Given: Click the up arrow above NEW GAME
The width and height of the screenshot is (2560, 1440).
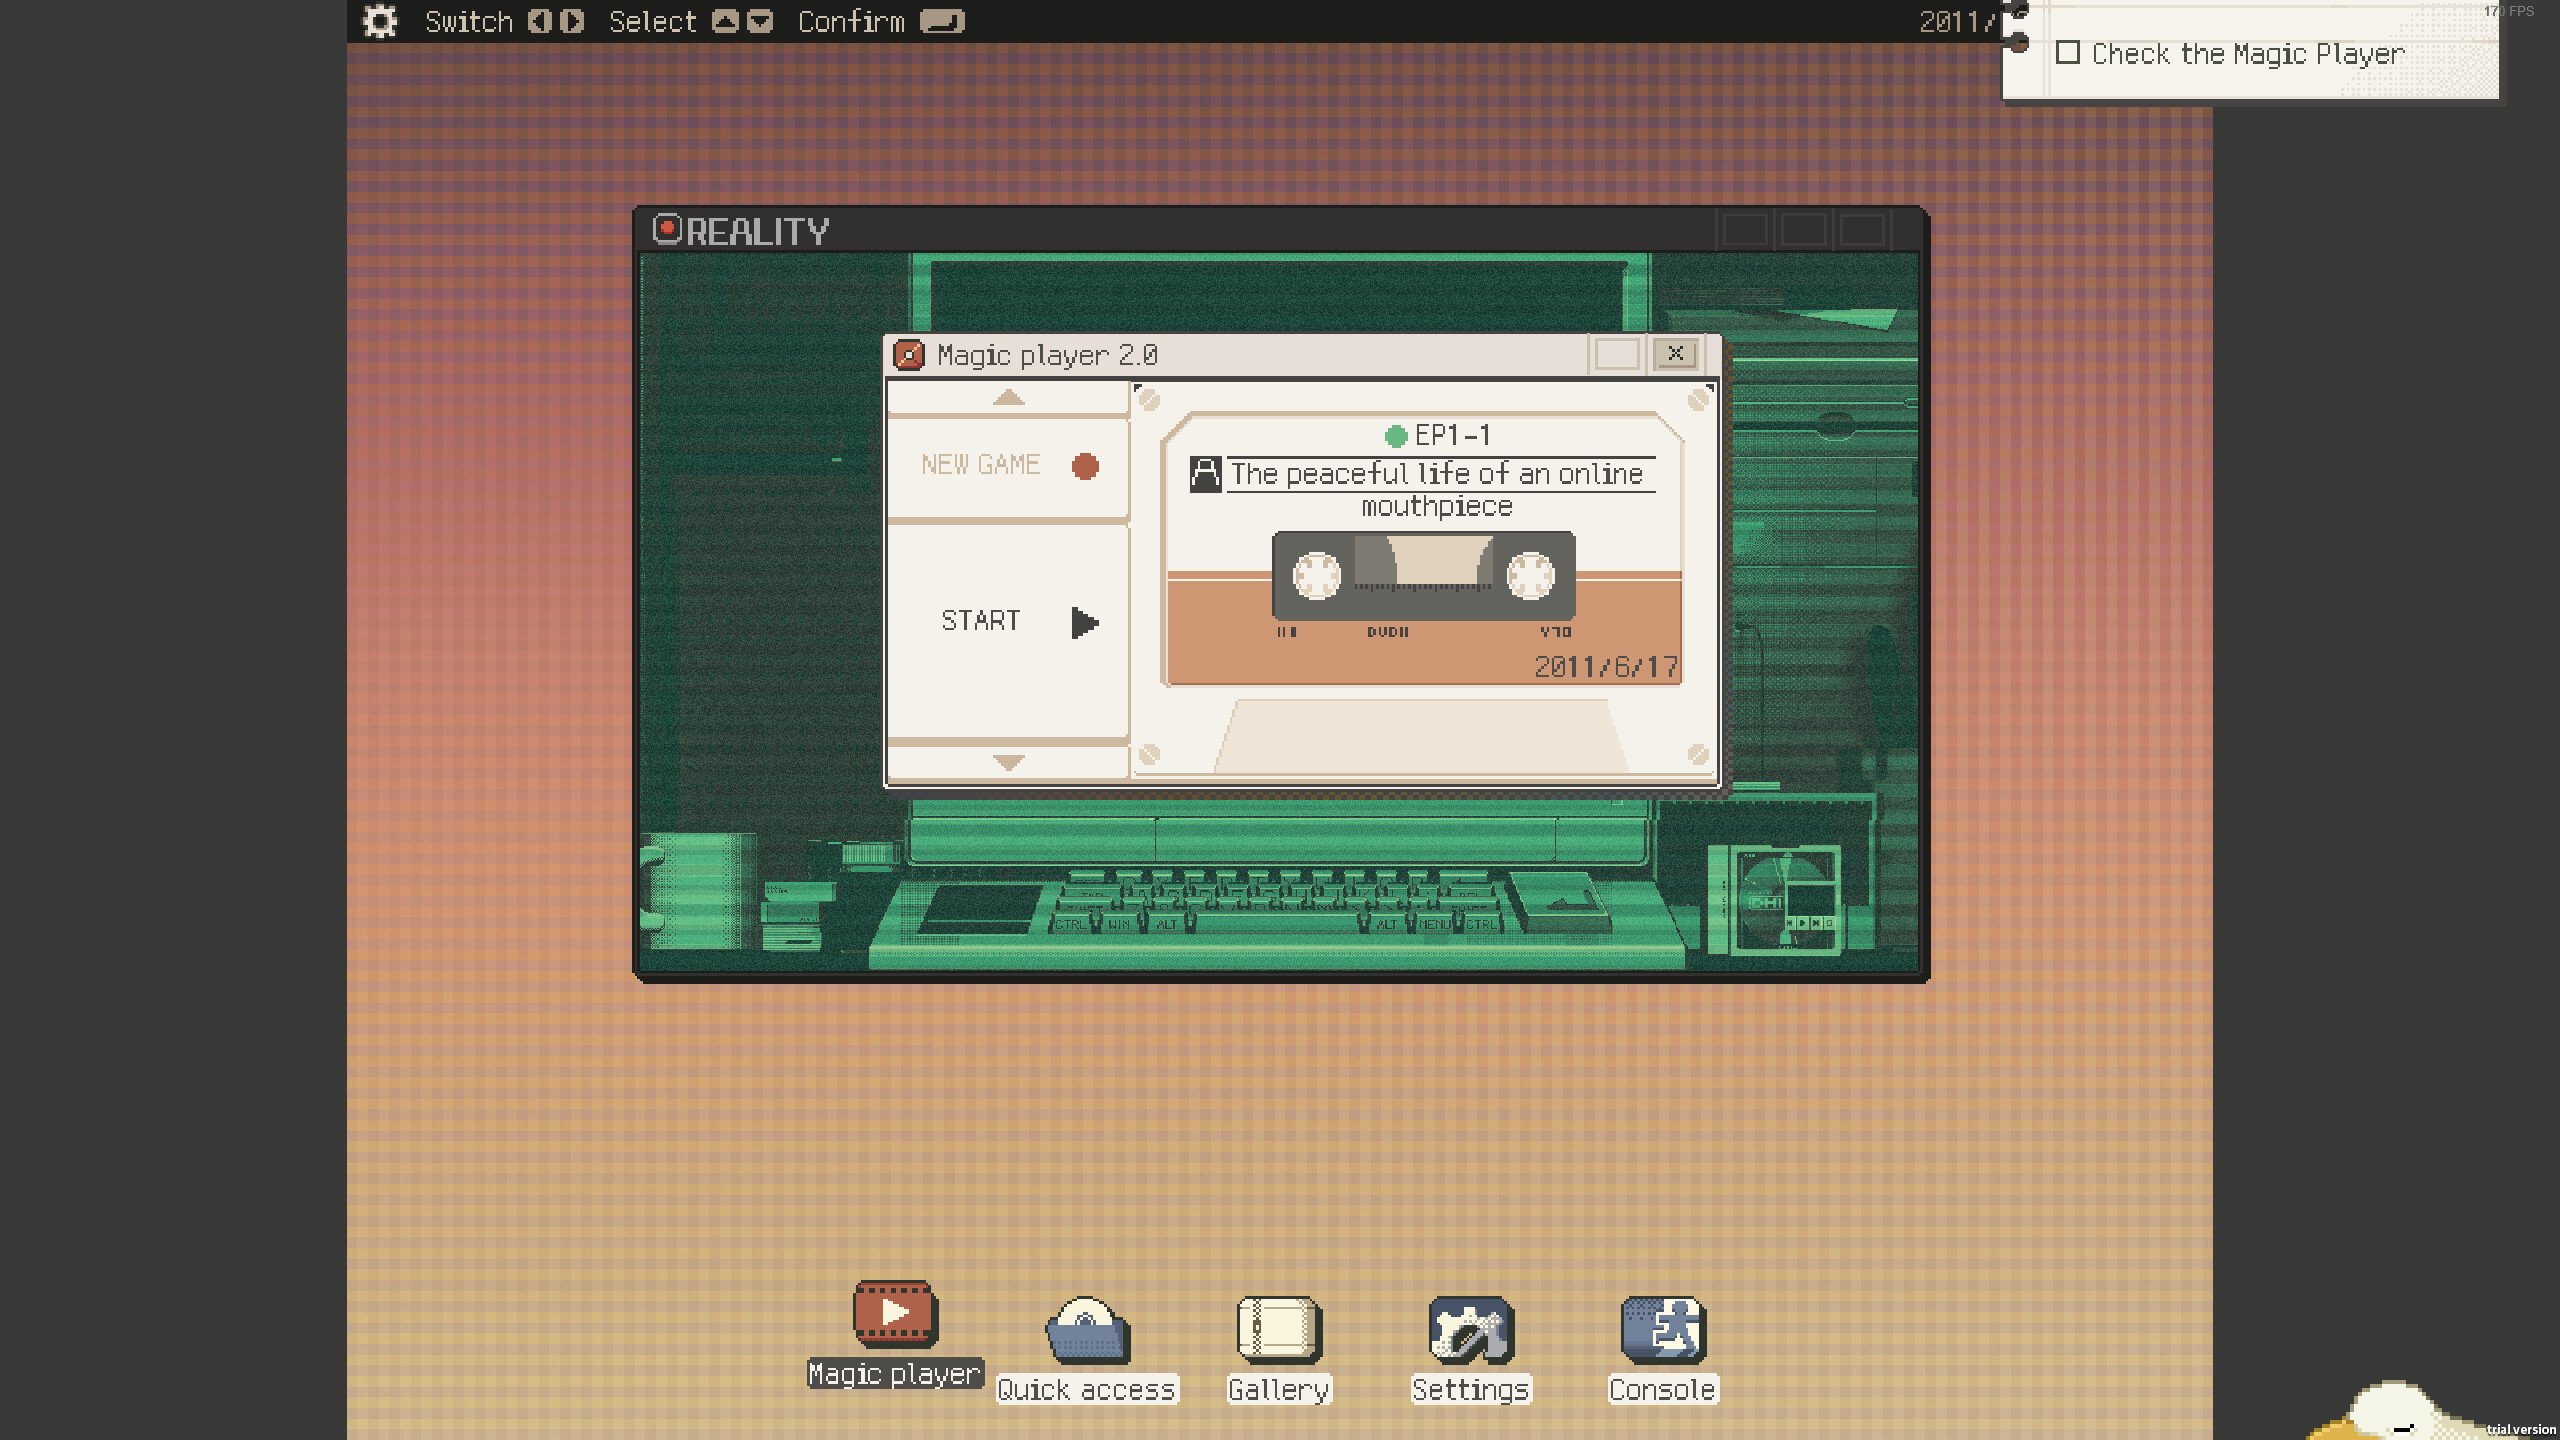Looking at the screenshot, I should [x=1008, y=397].
